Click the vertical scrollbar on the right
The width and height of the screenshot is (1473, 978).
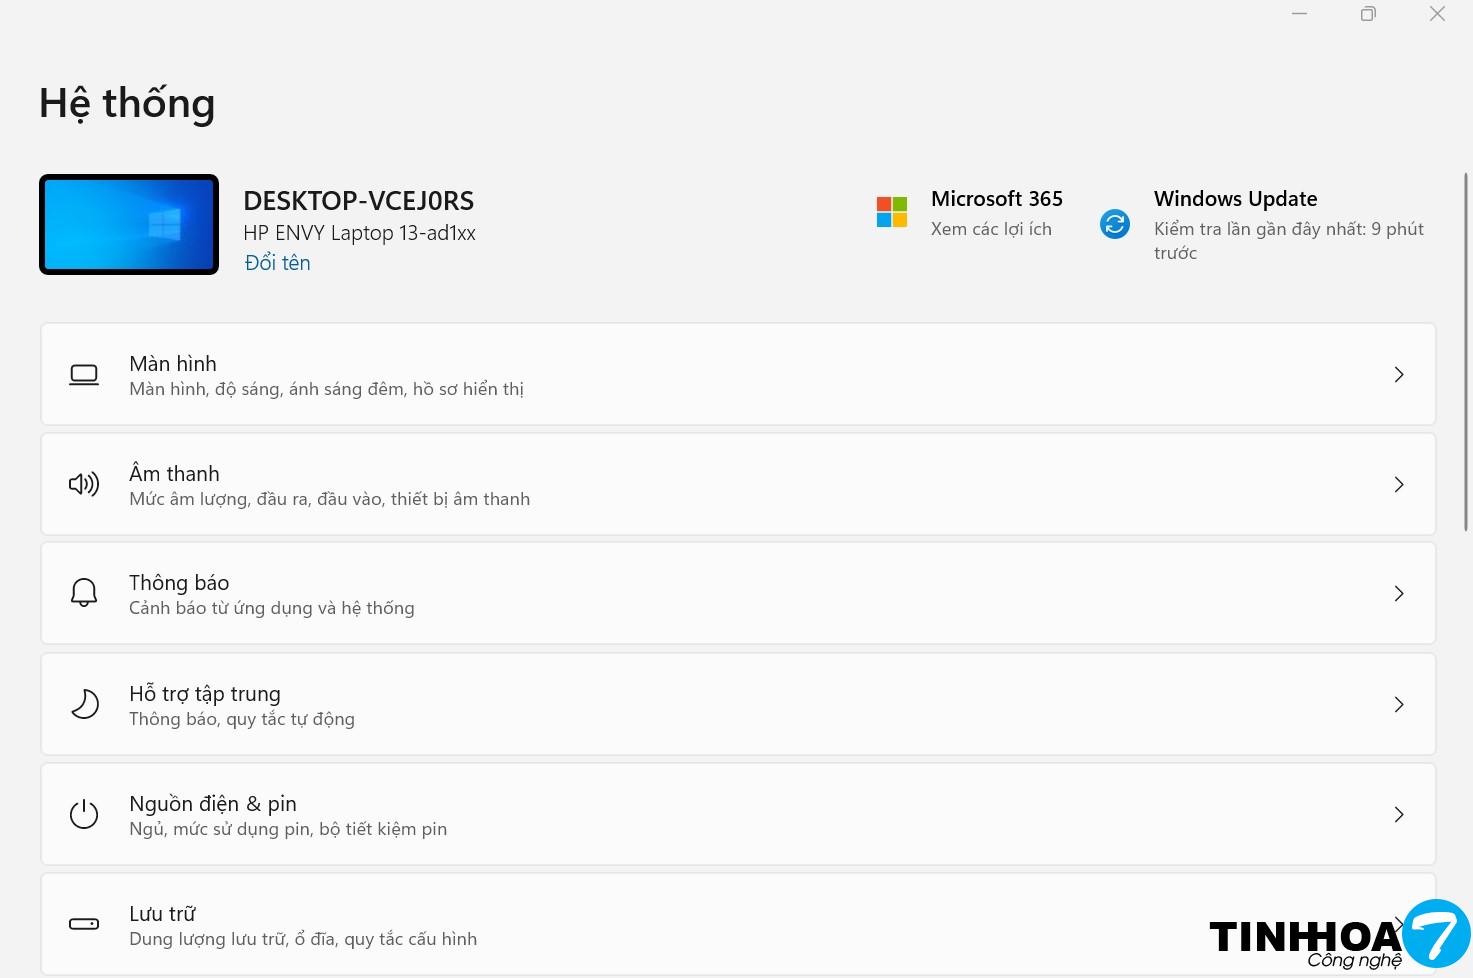click(x=1466, y=350)
